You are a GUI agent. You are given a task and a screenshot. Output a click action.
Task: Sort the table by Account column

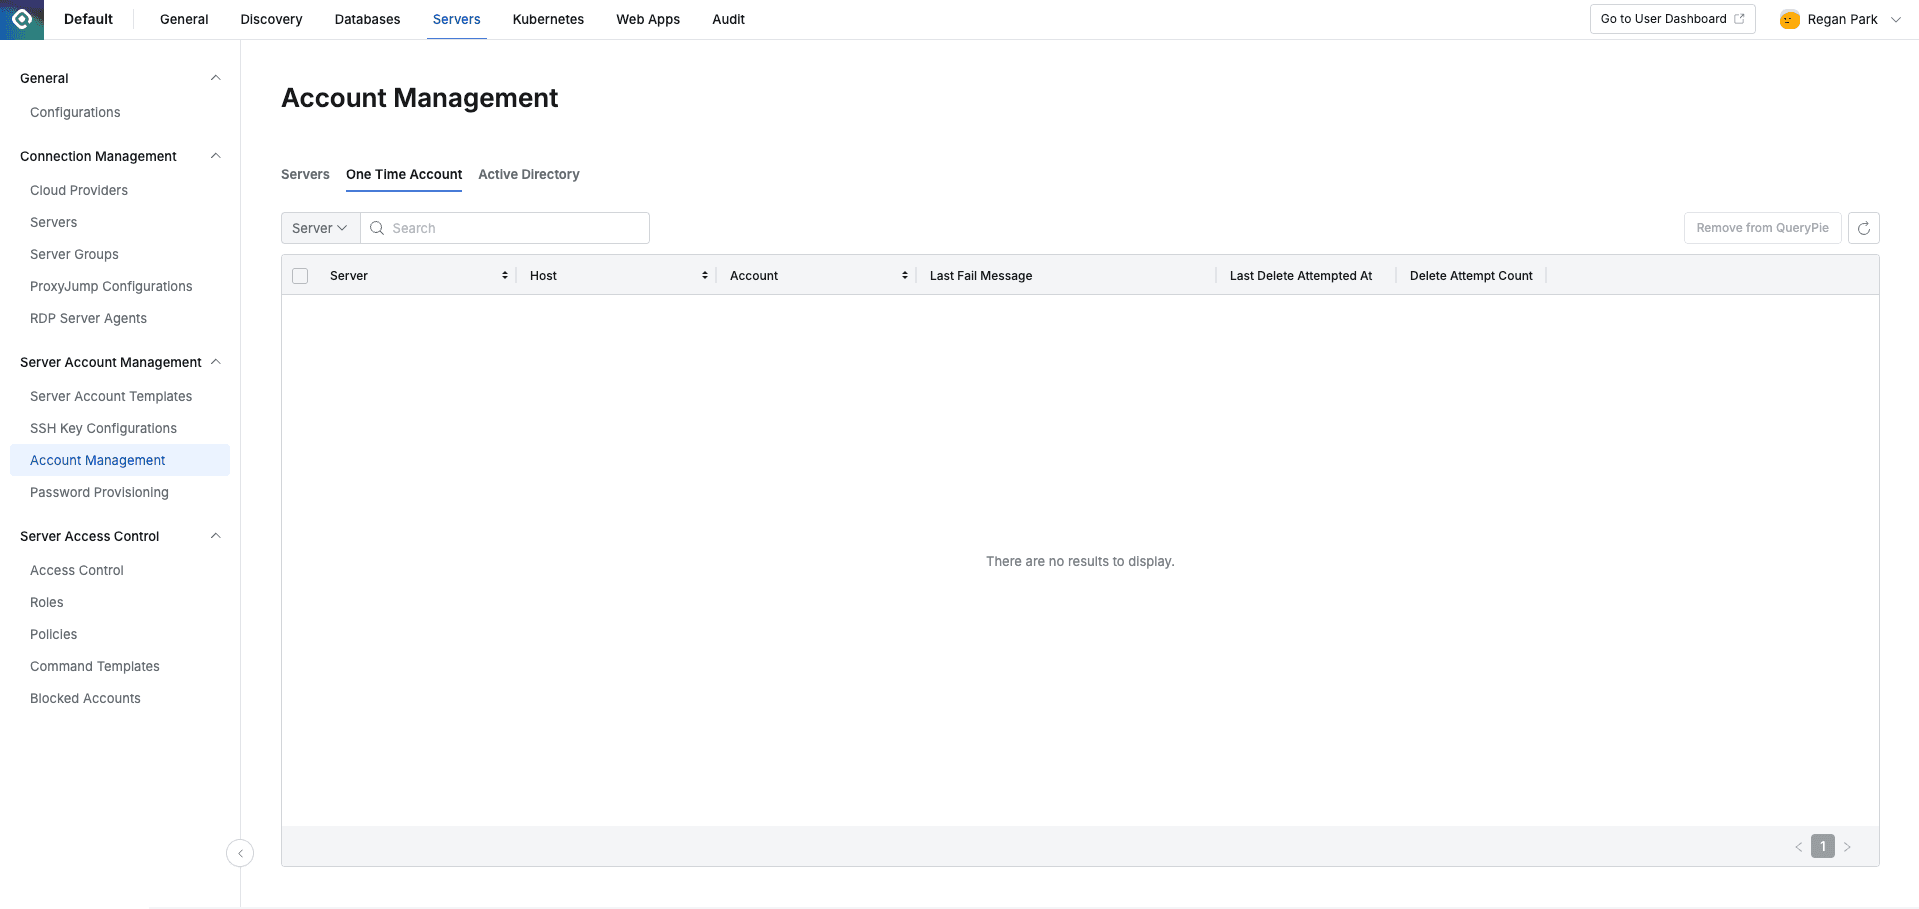905,275
